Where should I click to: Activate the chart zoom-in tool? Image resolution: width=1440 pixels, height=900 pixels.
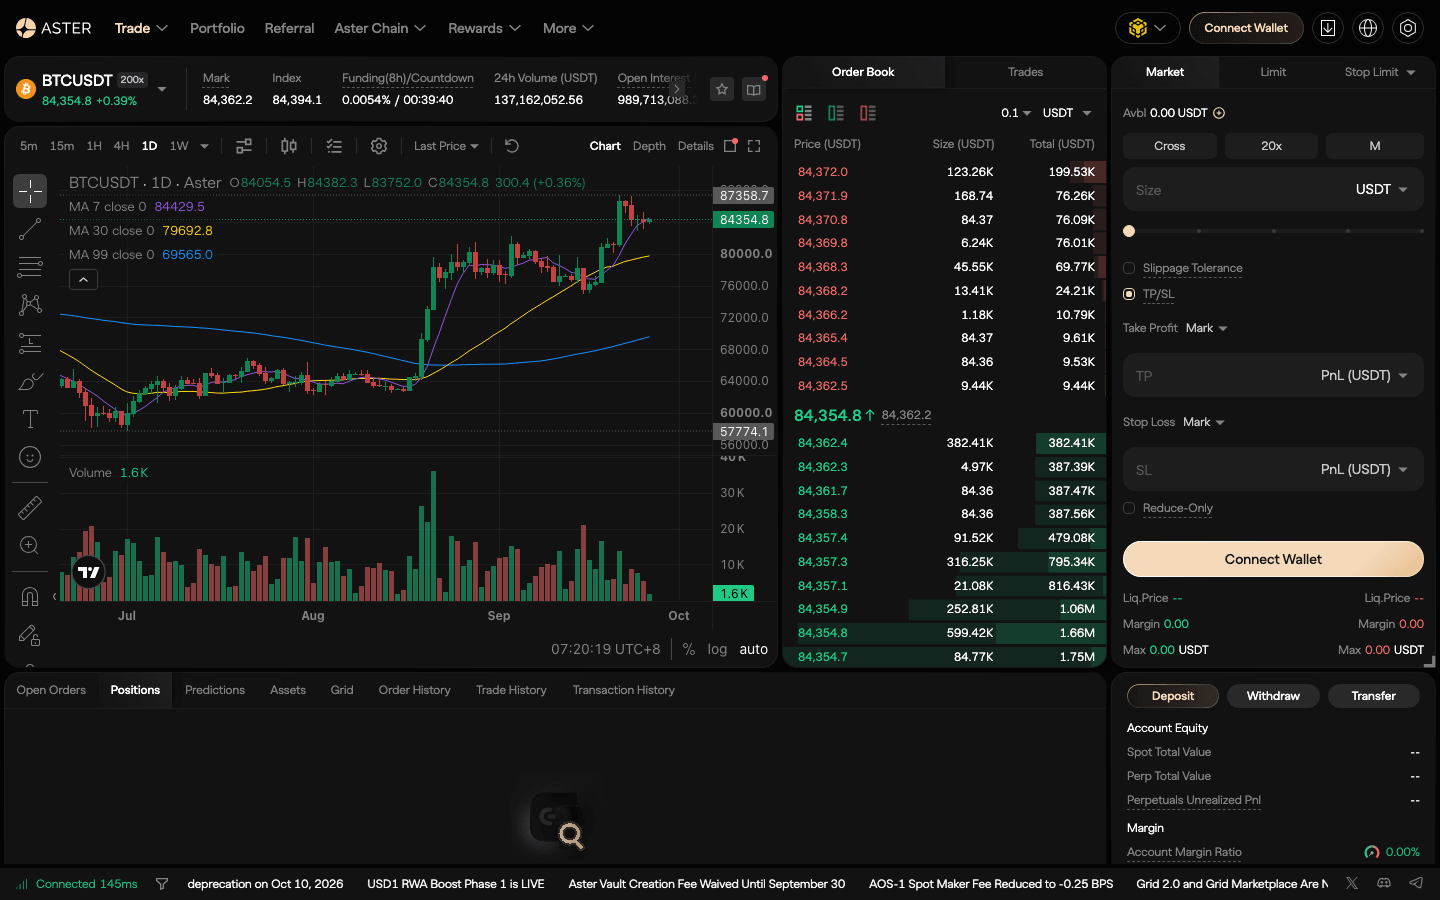[x=30, y=546]
